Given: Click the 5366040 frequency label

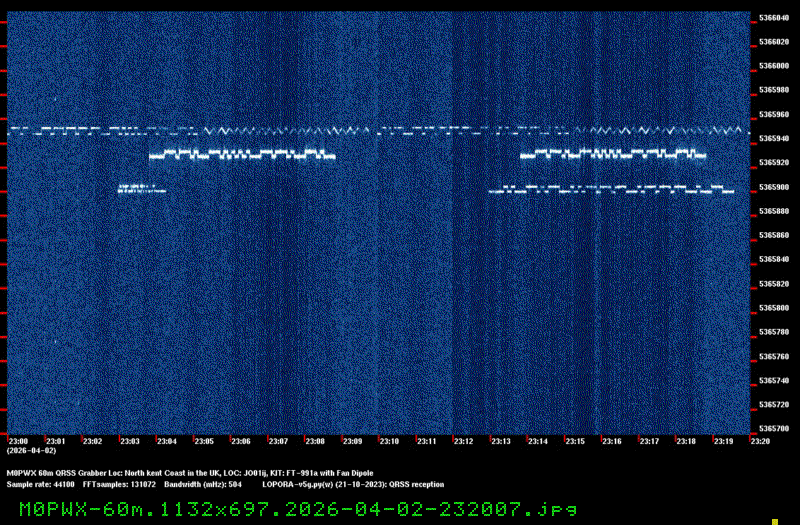Looking at the screenshot, I should click(x=774, y=18).
